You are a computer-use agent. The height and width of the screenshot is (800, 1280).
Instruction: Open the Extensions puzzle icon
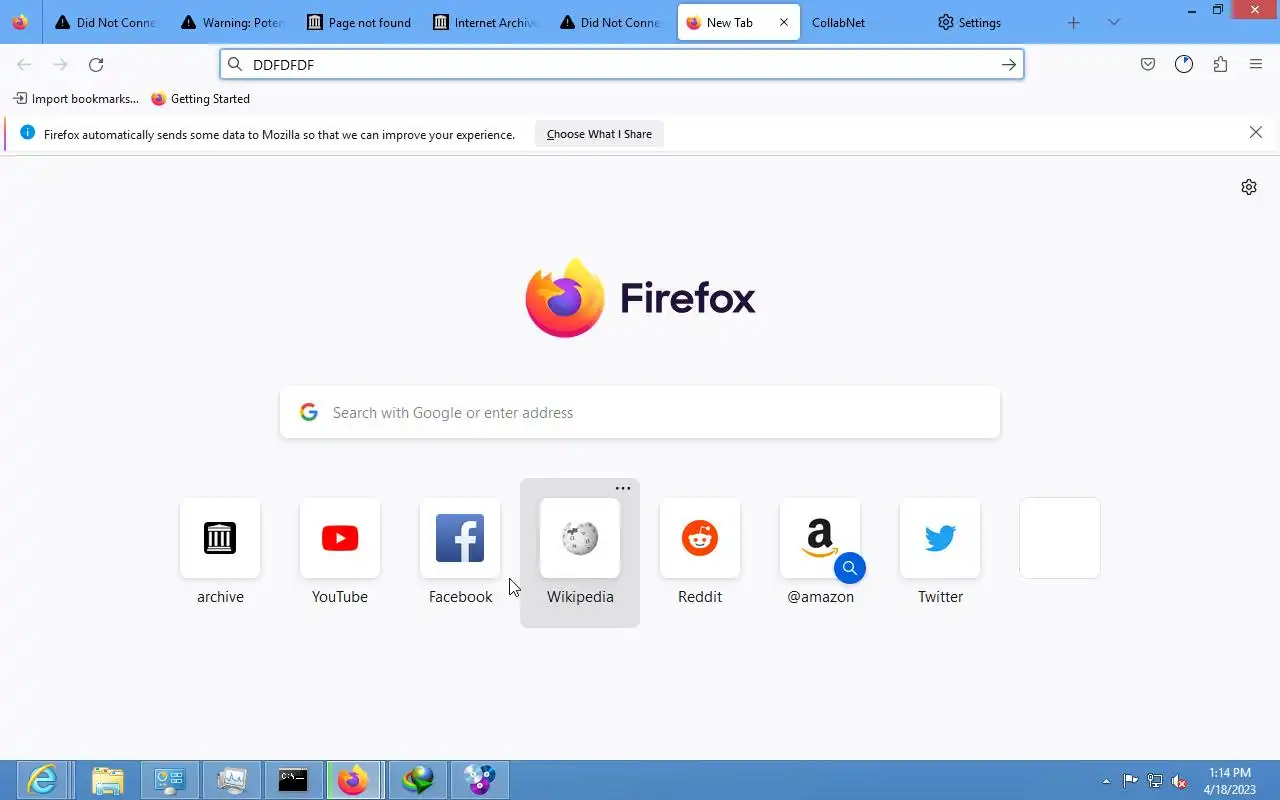1220,64
